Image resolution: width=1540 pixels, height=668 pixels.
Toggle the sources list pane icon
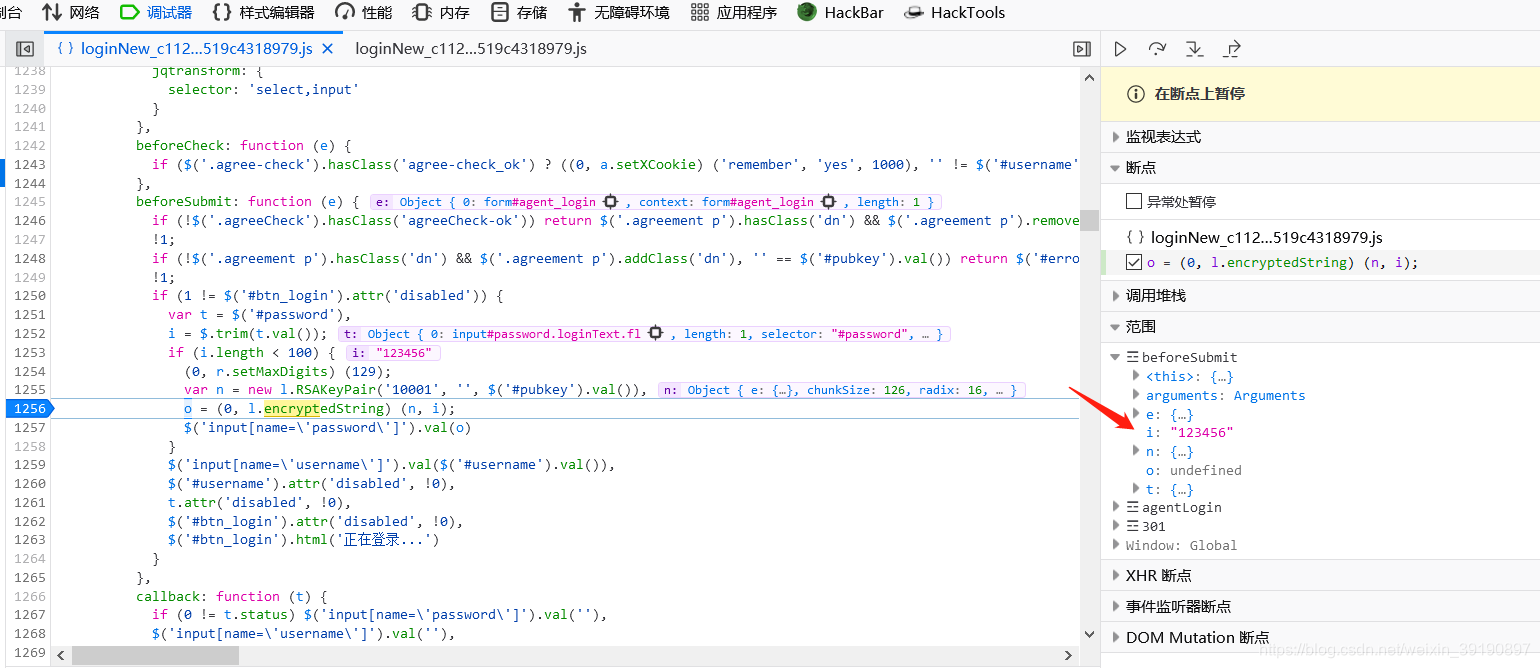point(25,48)
